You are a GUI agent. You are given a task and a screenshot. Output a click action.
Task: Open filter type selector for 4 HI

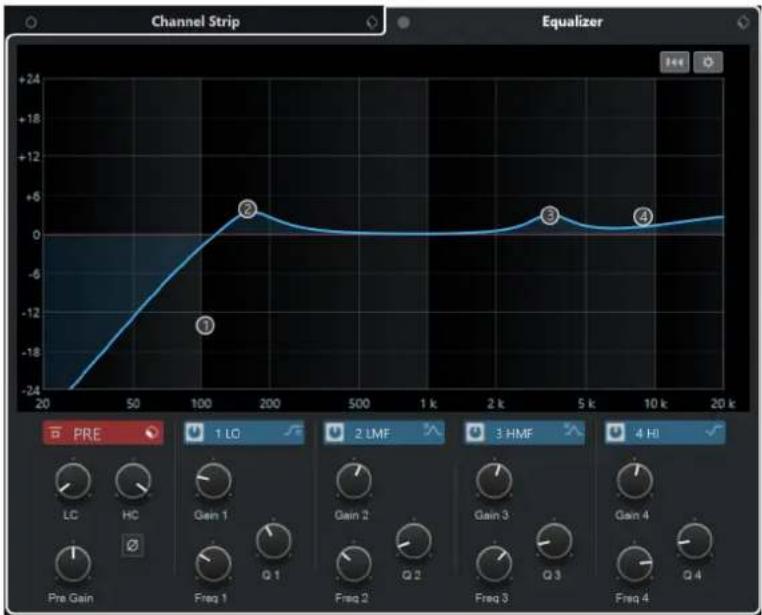tap(714, 431)
